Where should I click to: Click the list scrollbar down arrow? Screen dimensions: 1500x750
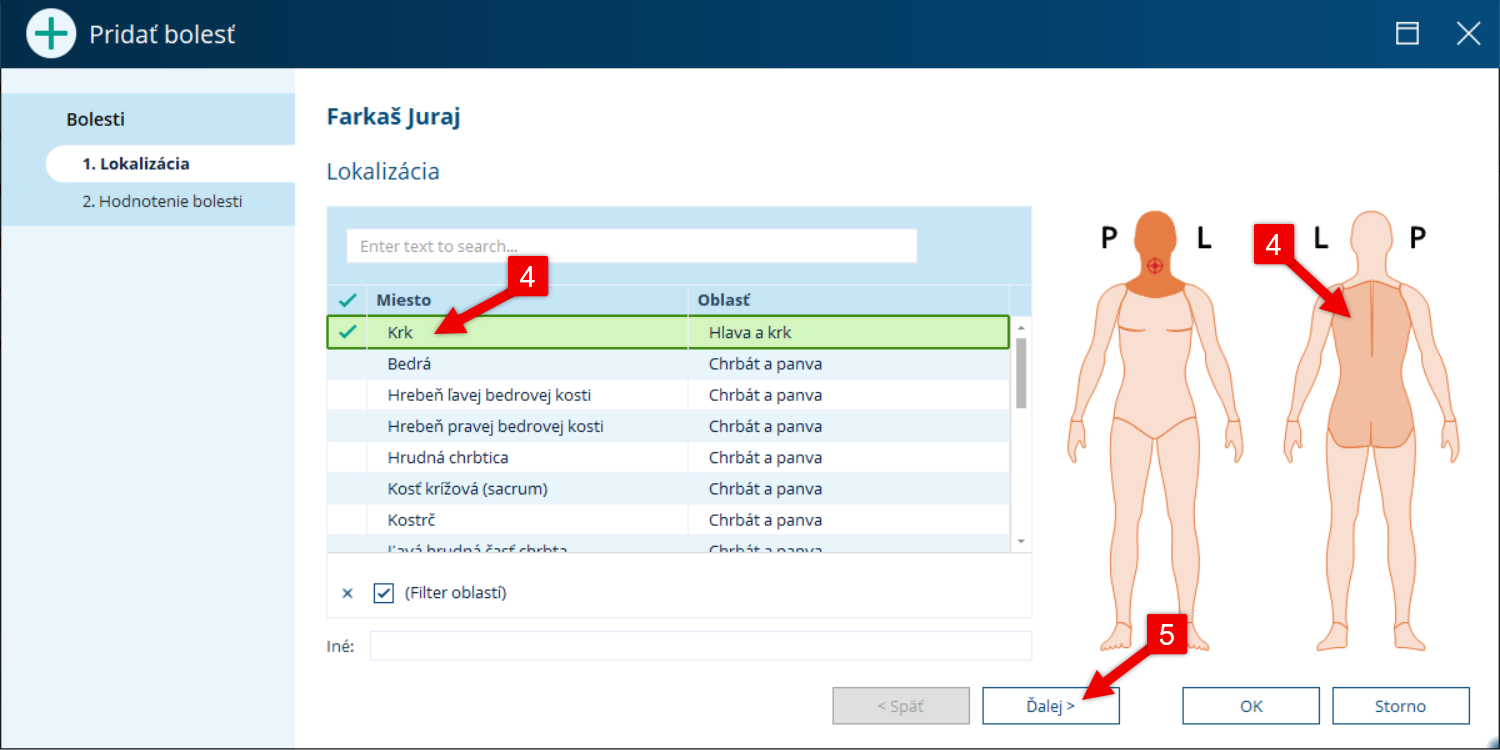1021,541
